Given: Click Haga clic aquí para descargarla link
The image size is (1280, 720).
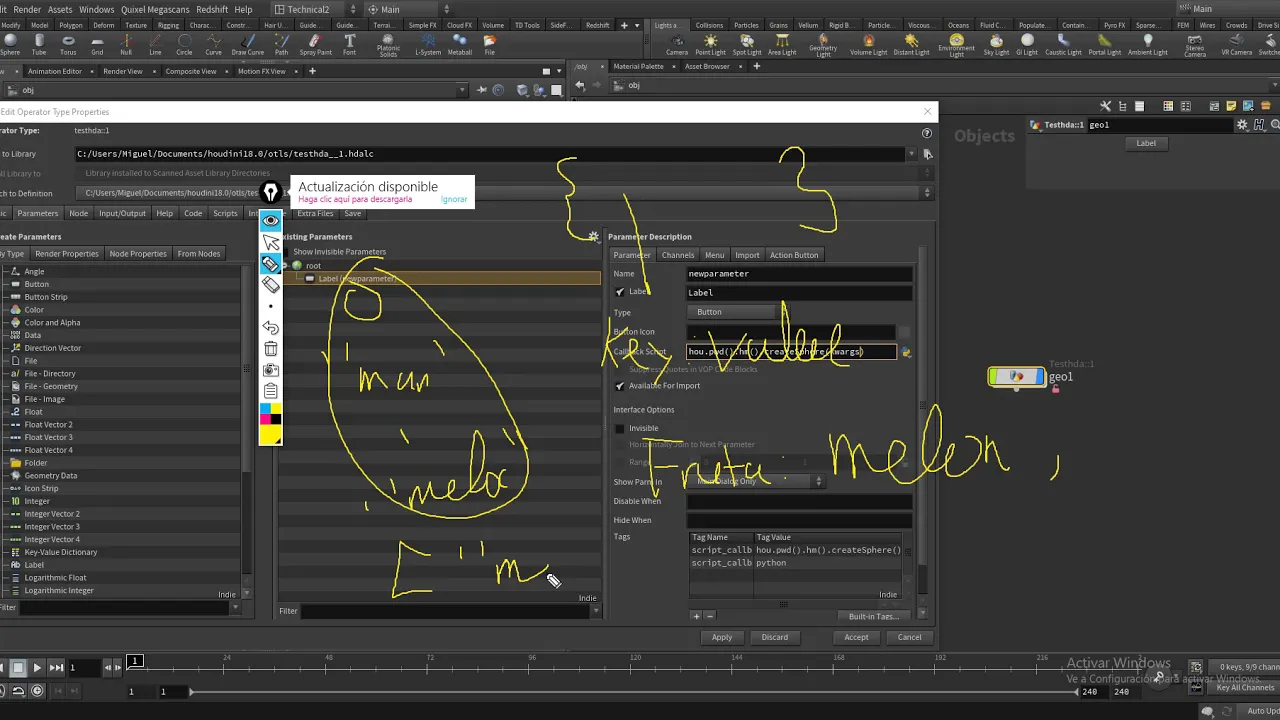Looking at the screenshot, I should (355, 199).
